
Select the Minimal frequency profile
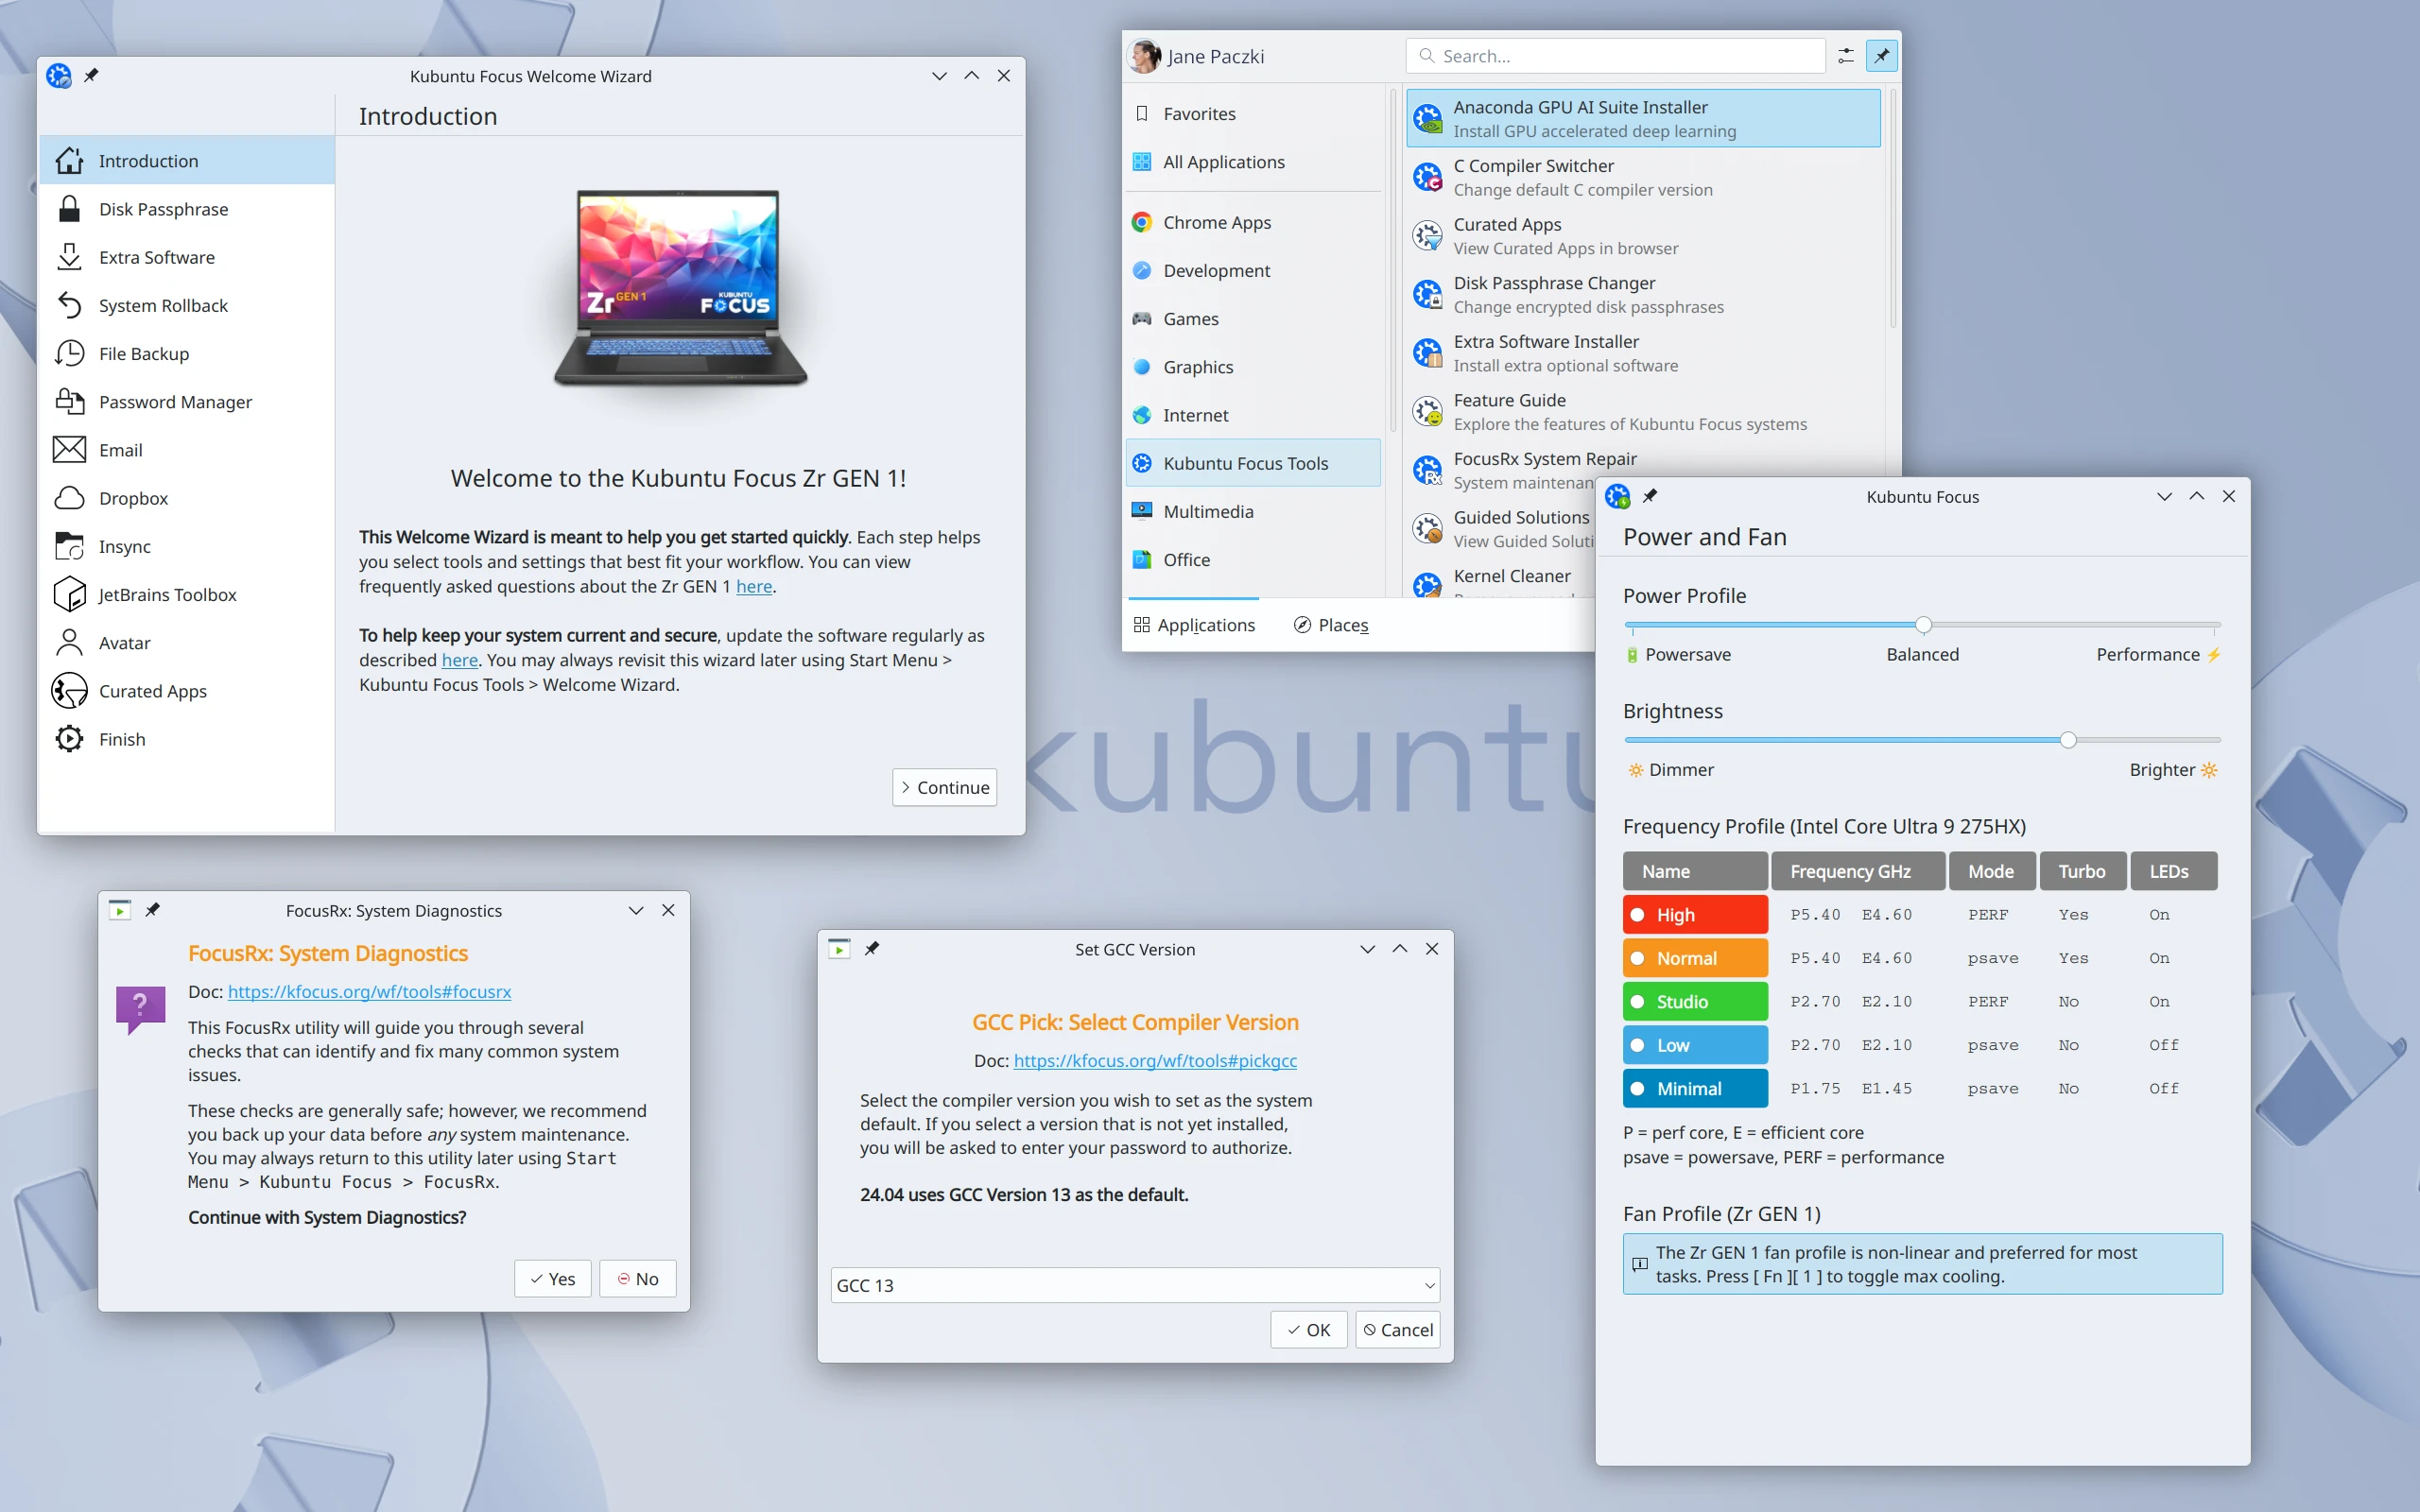(1695, 1088)
